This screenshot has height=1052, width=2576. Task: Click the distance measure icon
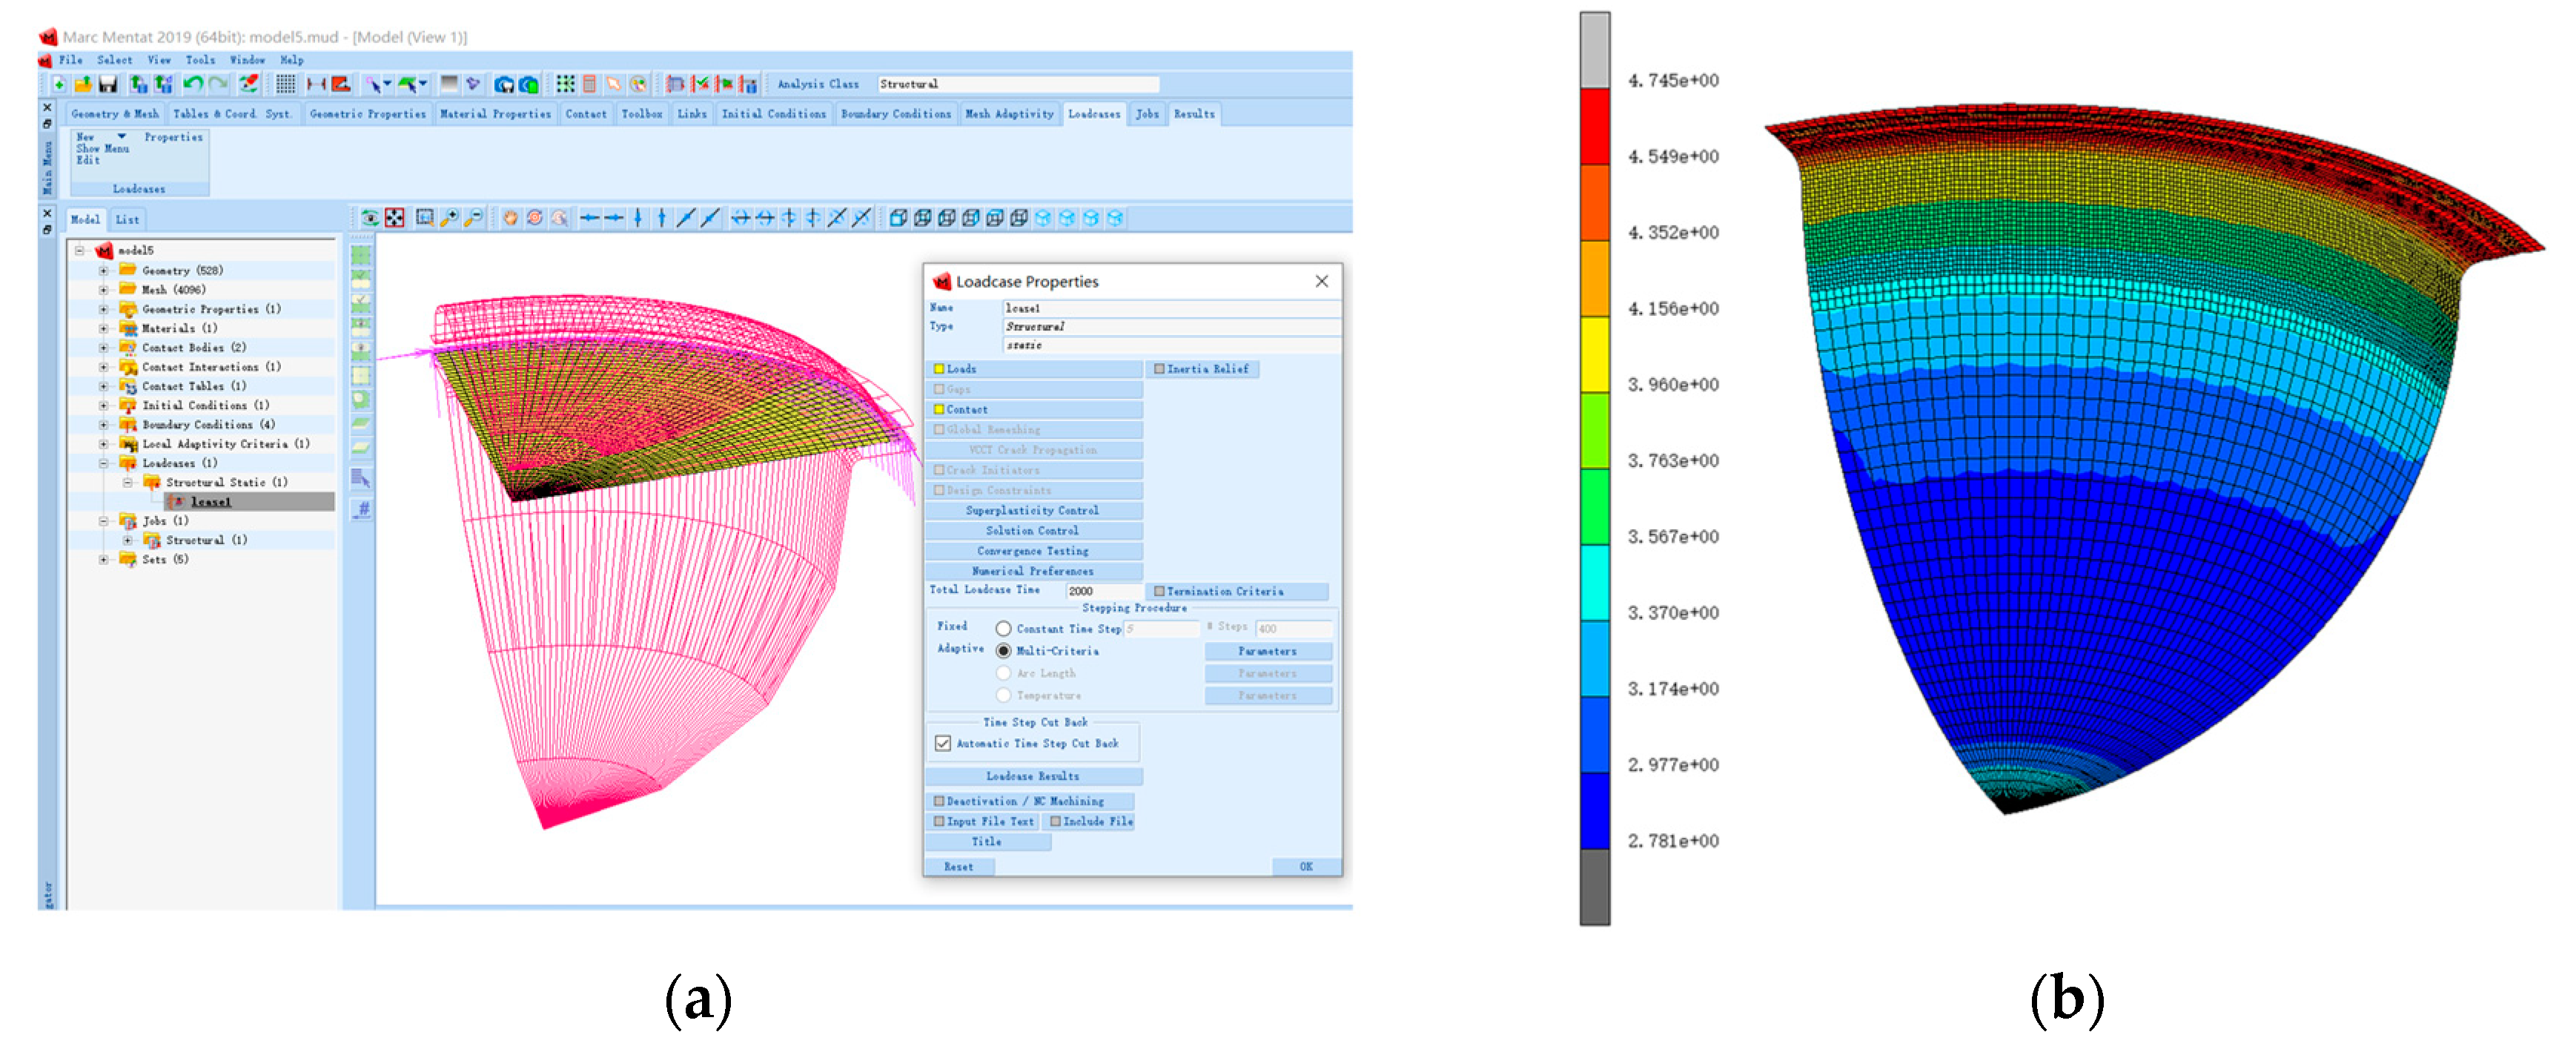(316, 84)
